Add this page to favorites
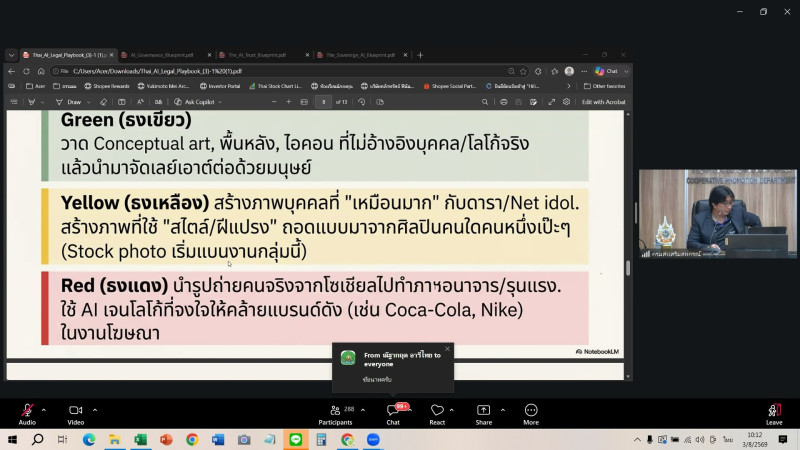The width and height of the screenshot is (800, 450). tap(523, 71)
